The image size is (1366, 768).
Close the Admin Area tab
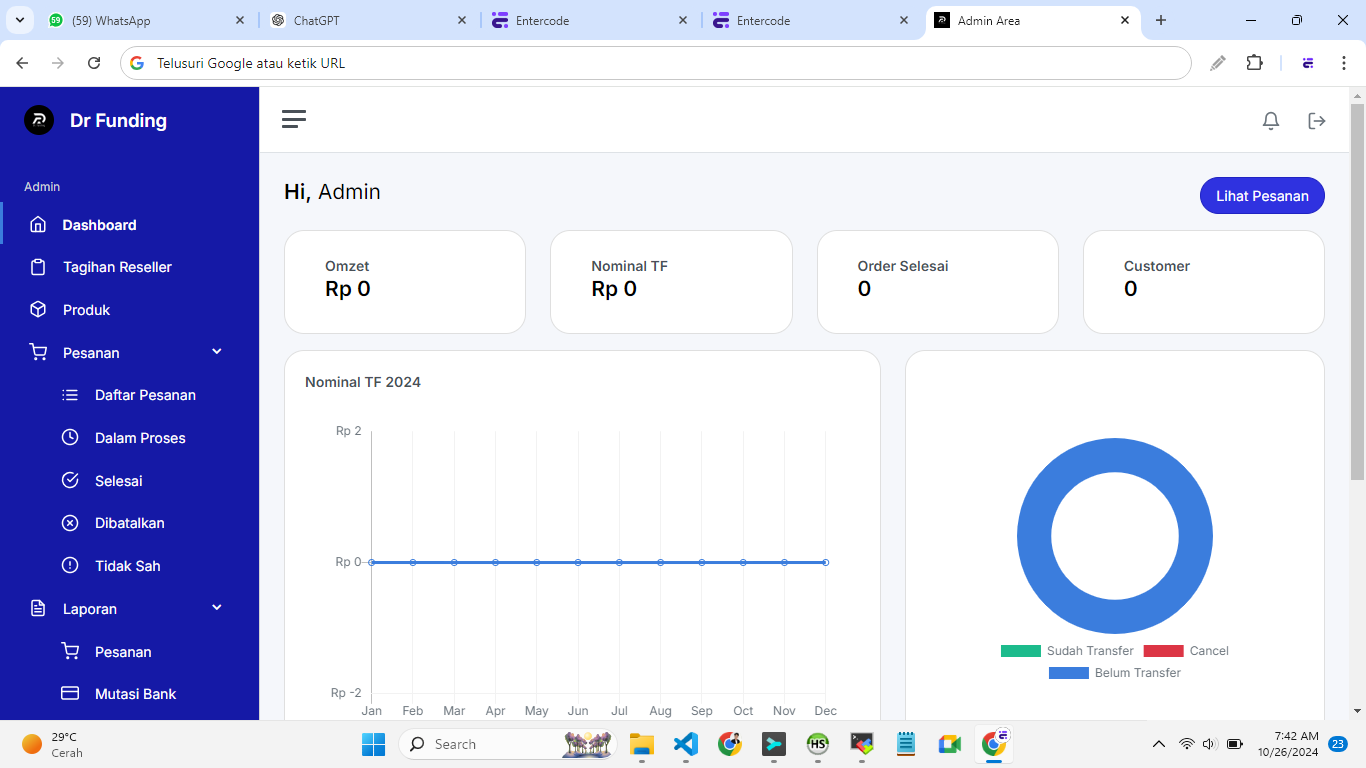click(x=1125, y=20)
